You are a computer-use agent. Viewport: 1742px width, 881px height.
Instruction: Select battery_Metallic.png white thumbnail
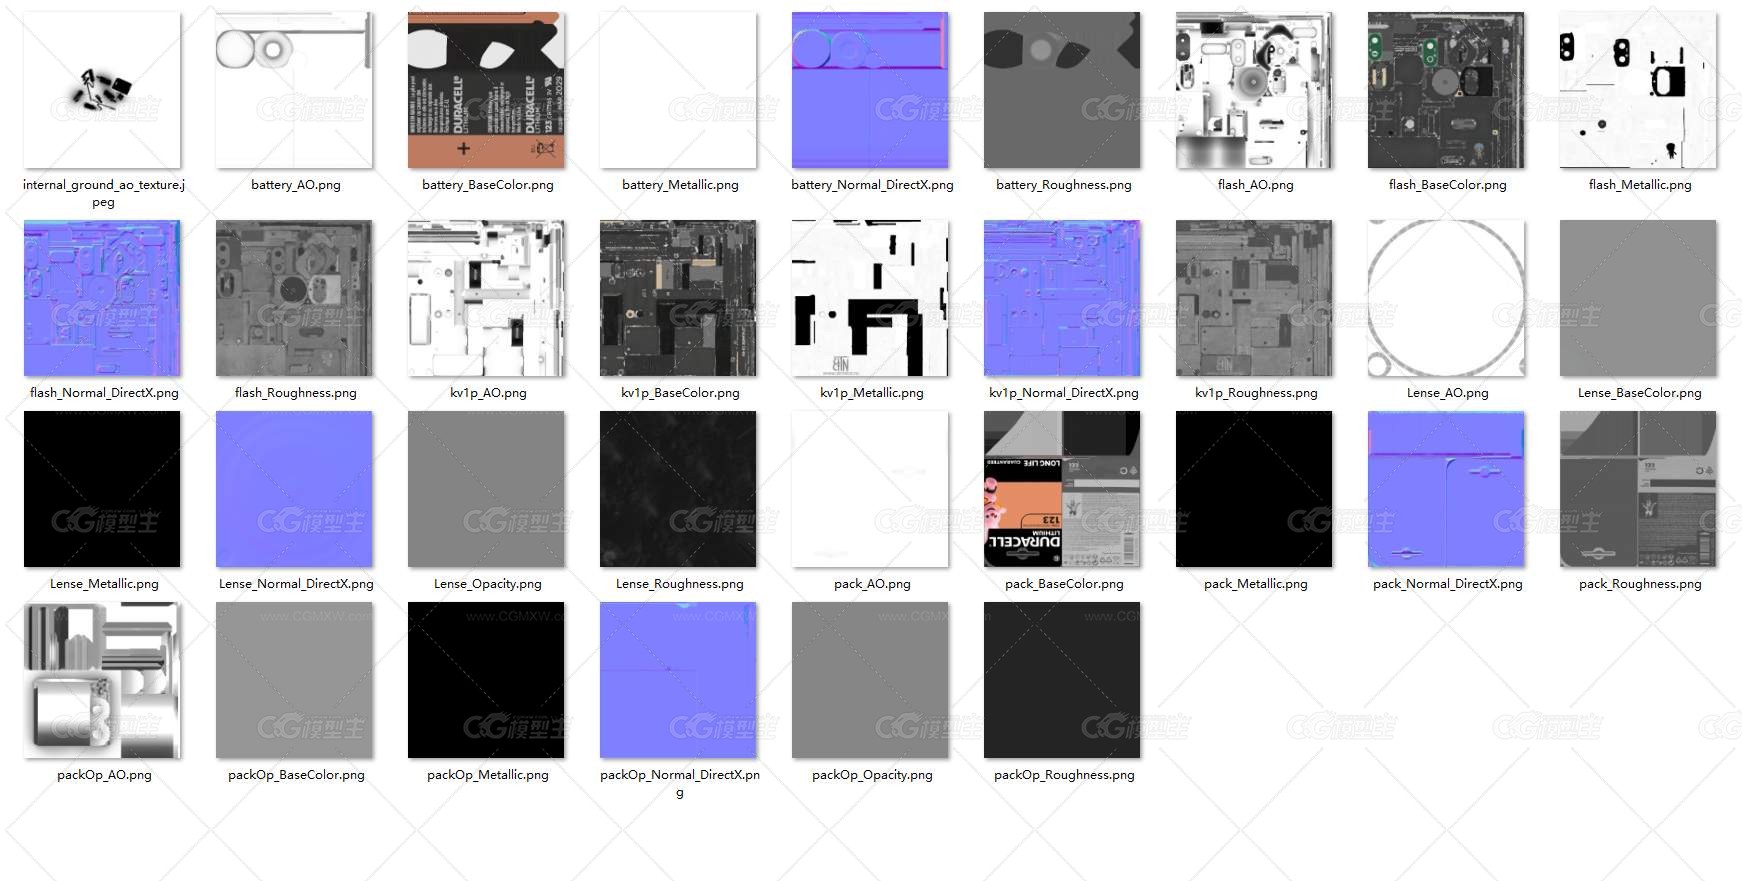tap(678, 90)
